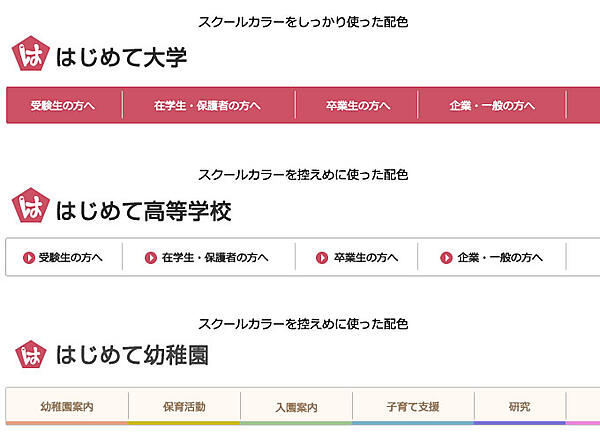Click the はじめて大学 title text

[x=122, y=58]
